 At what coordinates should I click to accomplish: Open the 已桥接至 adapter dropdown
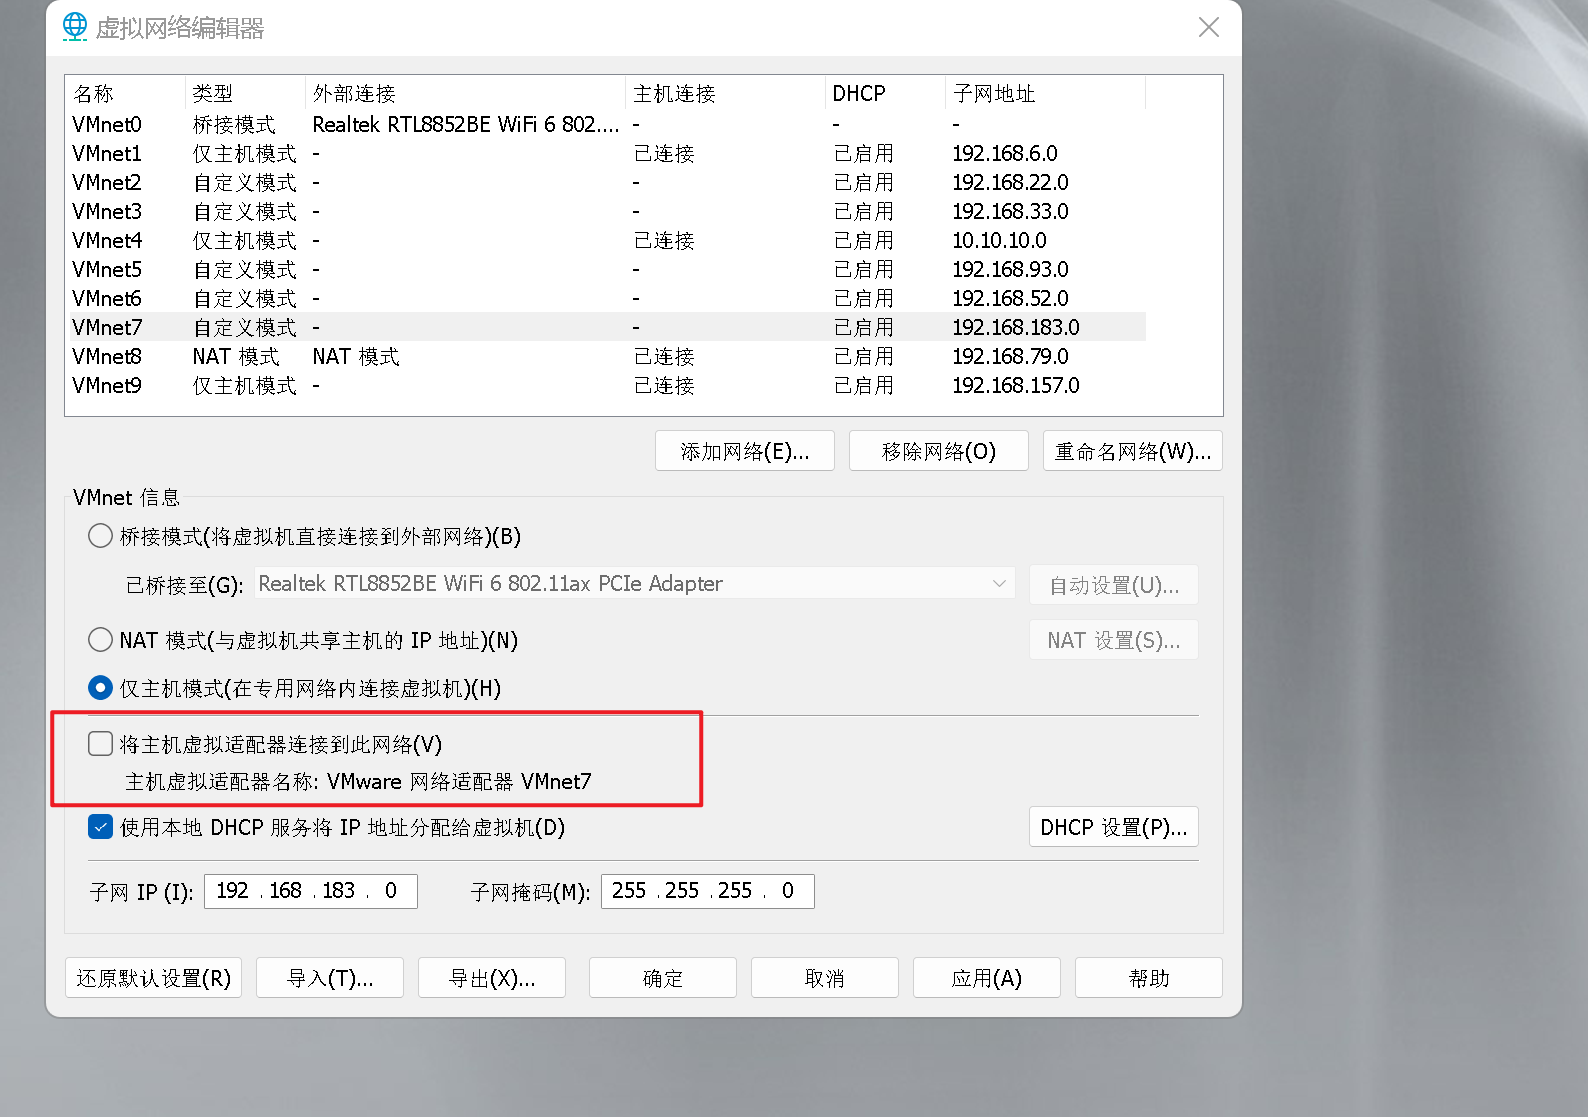tap(635, 583)
